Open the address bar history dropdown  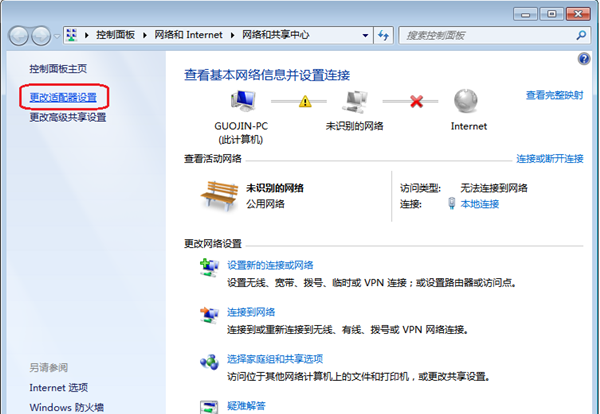click(365, 35)
